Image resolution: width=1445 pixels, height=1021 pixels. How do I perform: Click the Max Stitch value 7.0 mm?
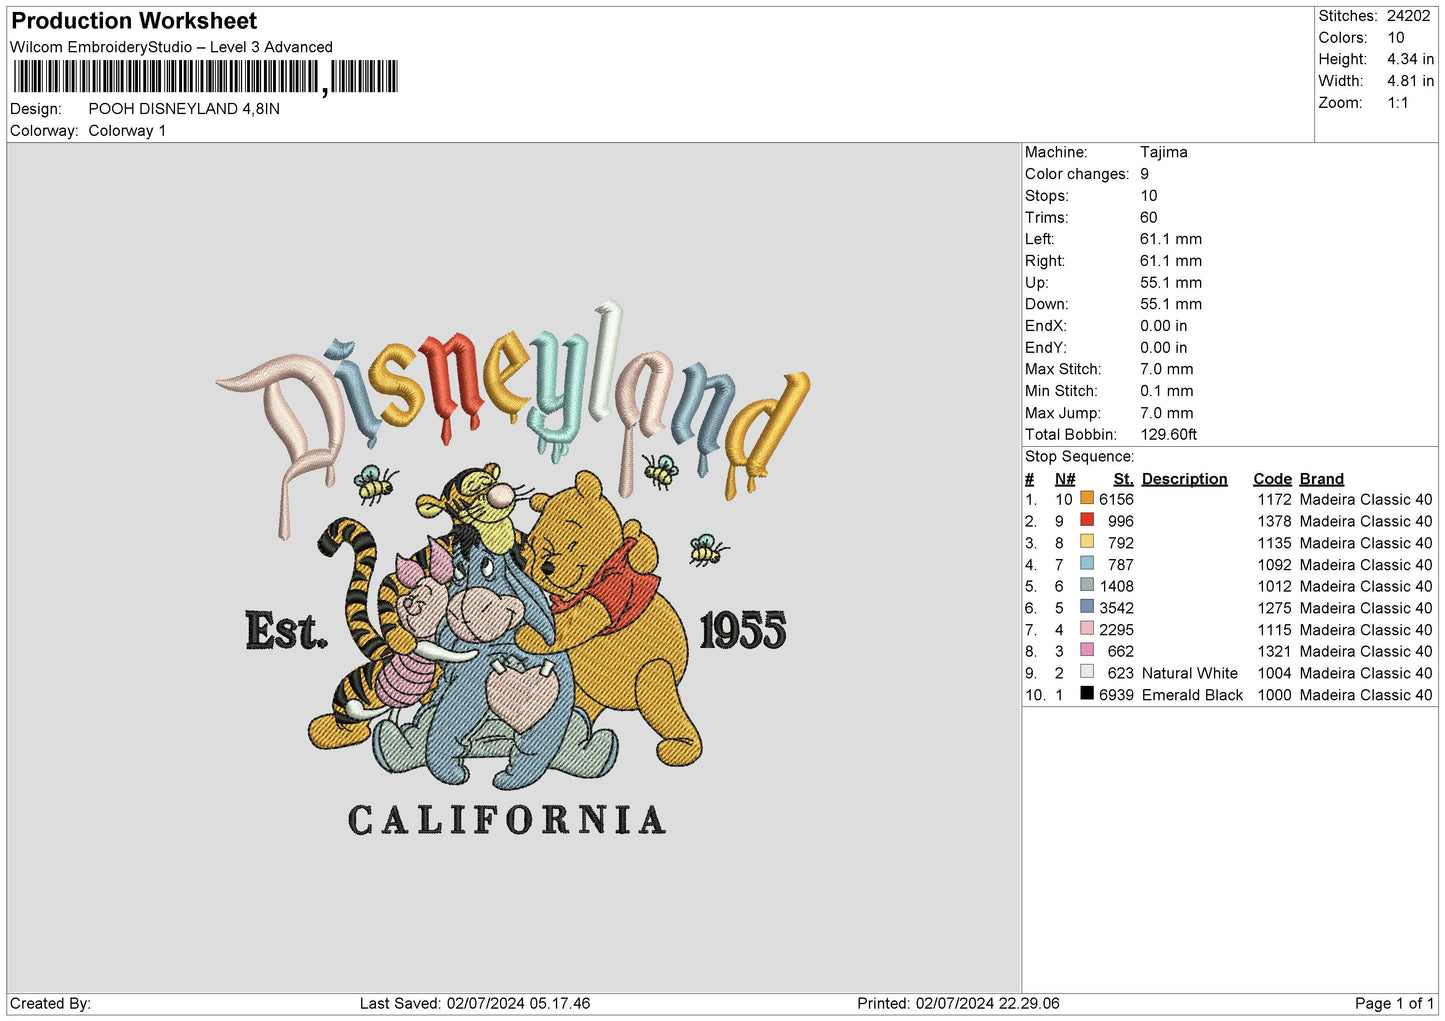click(x=1167, y=370)
